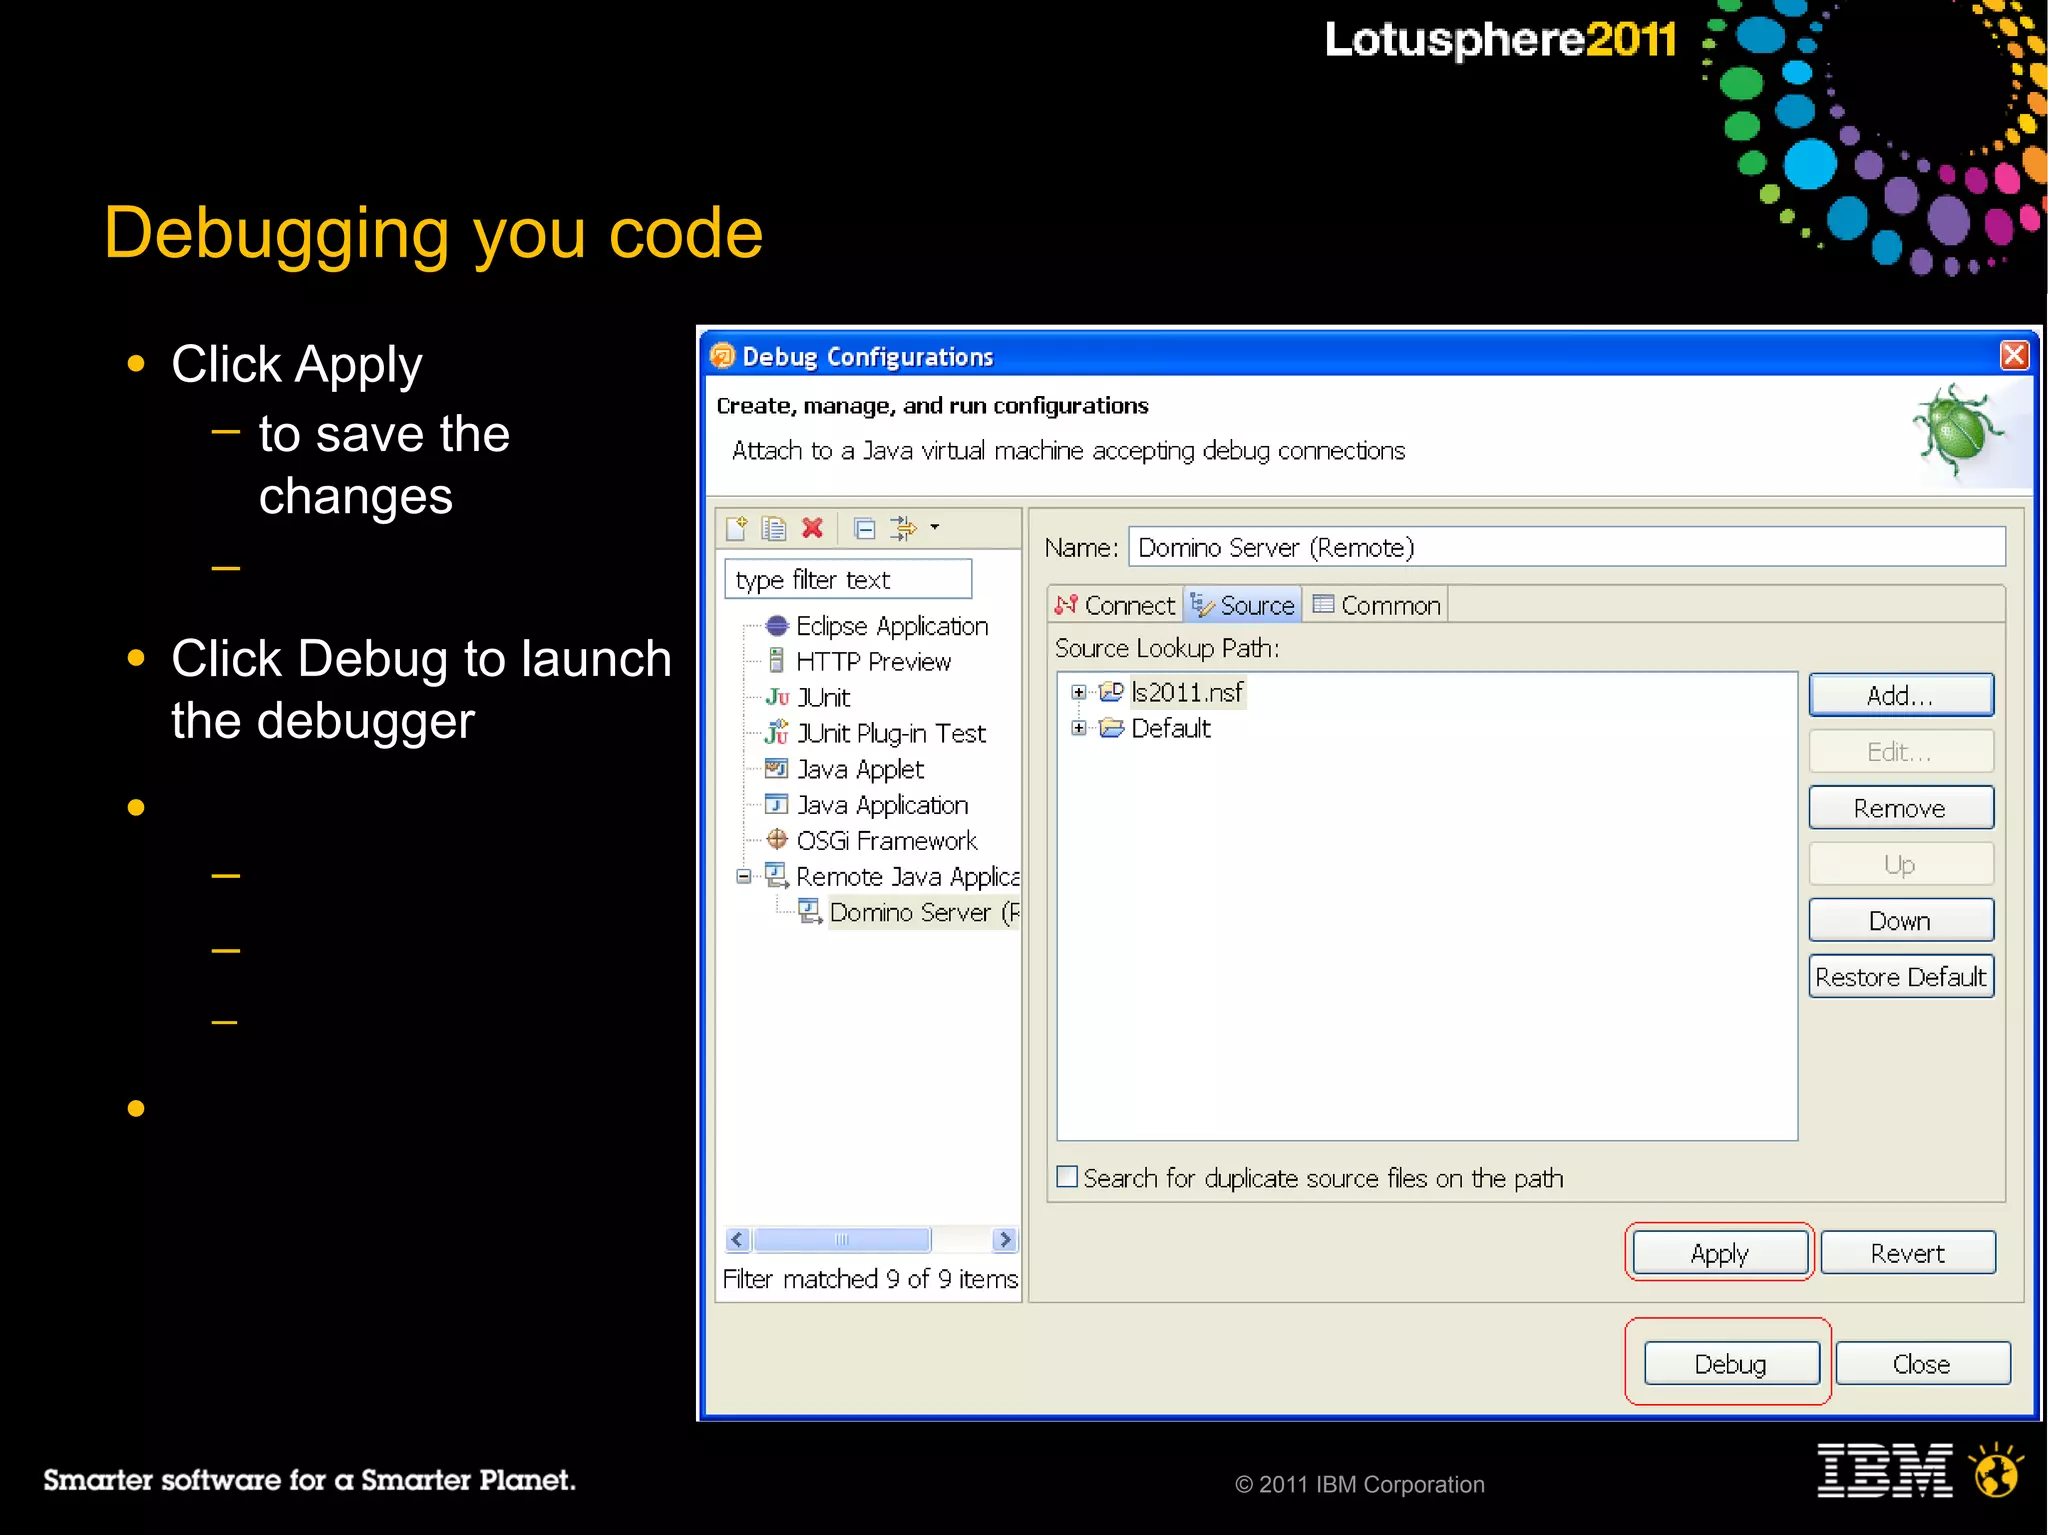Click the Default folder icon

click(x=1111, y=727)
